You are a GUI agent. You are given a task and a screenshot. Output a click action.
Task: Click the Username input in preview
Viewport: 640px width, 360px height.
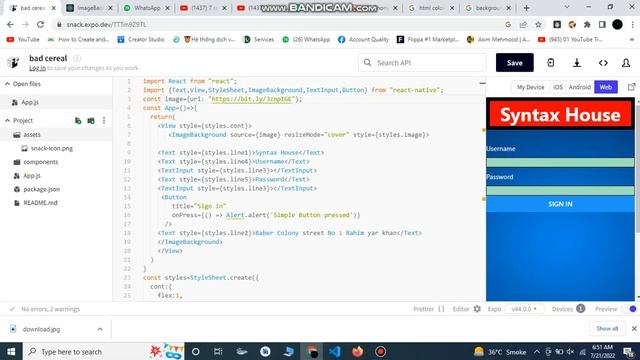[x=560, y=162]
